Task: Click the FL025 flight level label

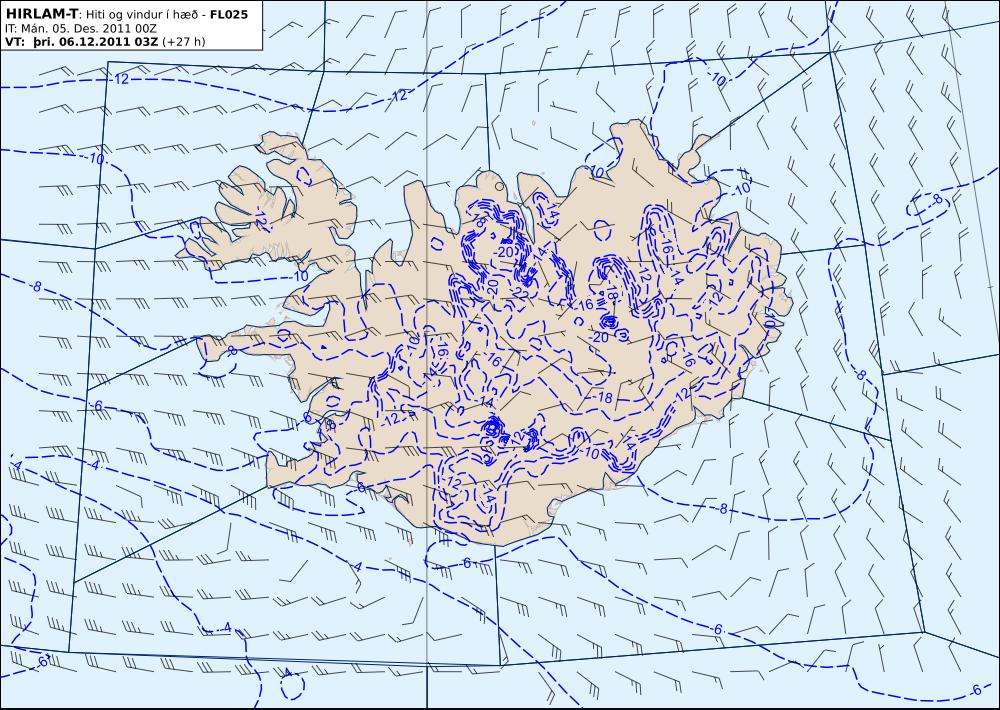Action: click(x=228, y=13)
